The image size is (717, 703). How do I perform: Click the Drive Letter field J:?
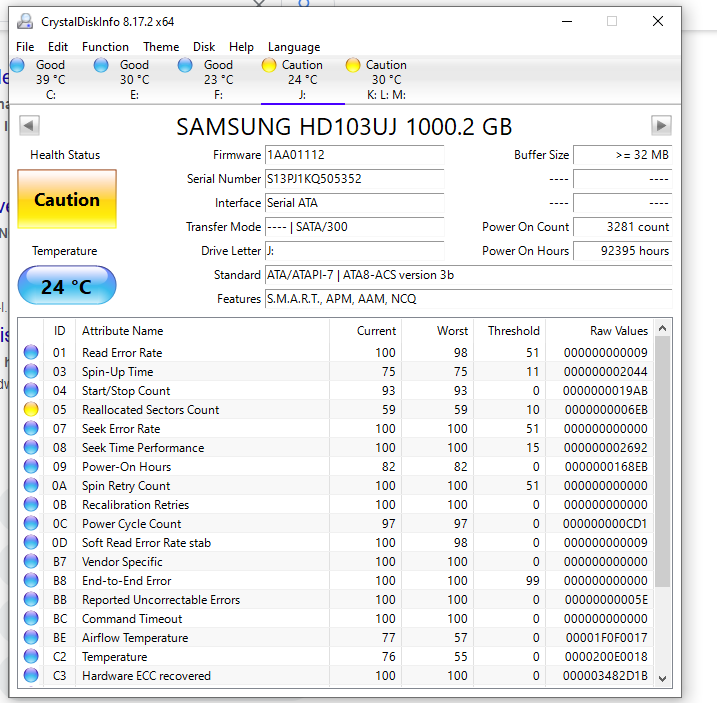tap(354, 251)
